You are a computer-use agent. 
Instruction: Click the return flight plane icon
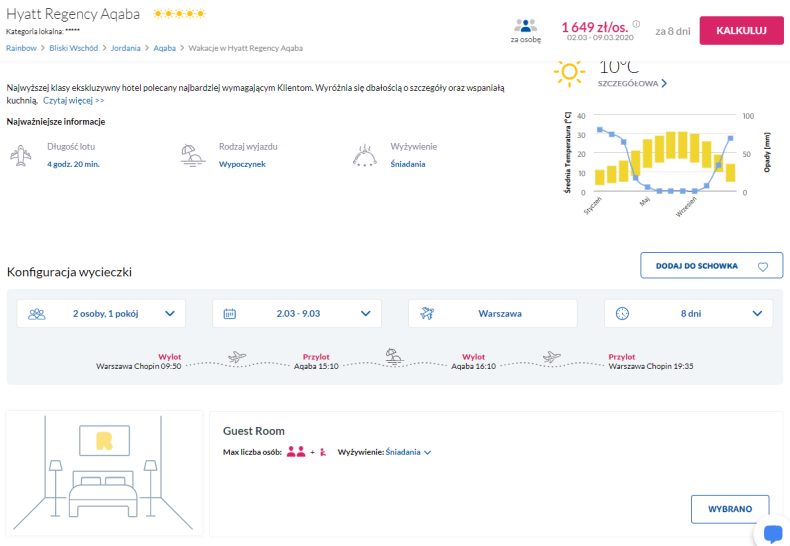pyautogui.click(x=552, y=357)
